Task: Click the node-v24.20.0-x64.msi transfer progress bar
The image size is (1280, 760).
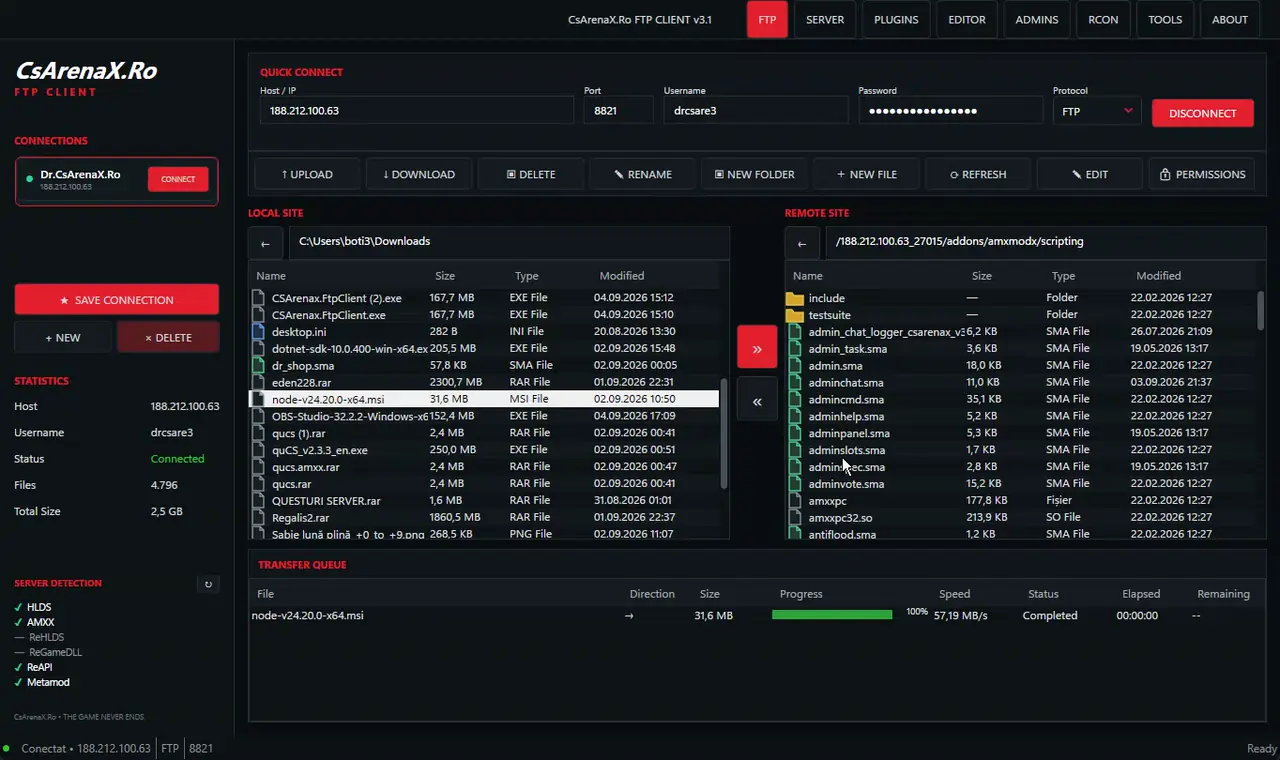Action: pos(832,615)
